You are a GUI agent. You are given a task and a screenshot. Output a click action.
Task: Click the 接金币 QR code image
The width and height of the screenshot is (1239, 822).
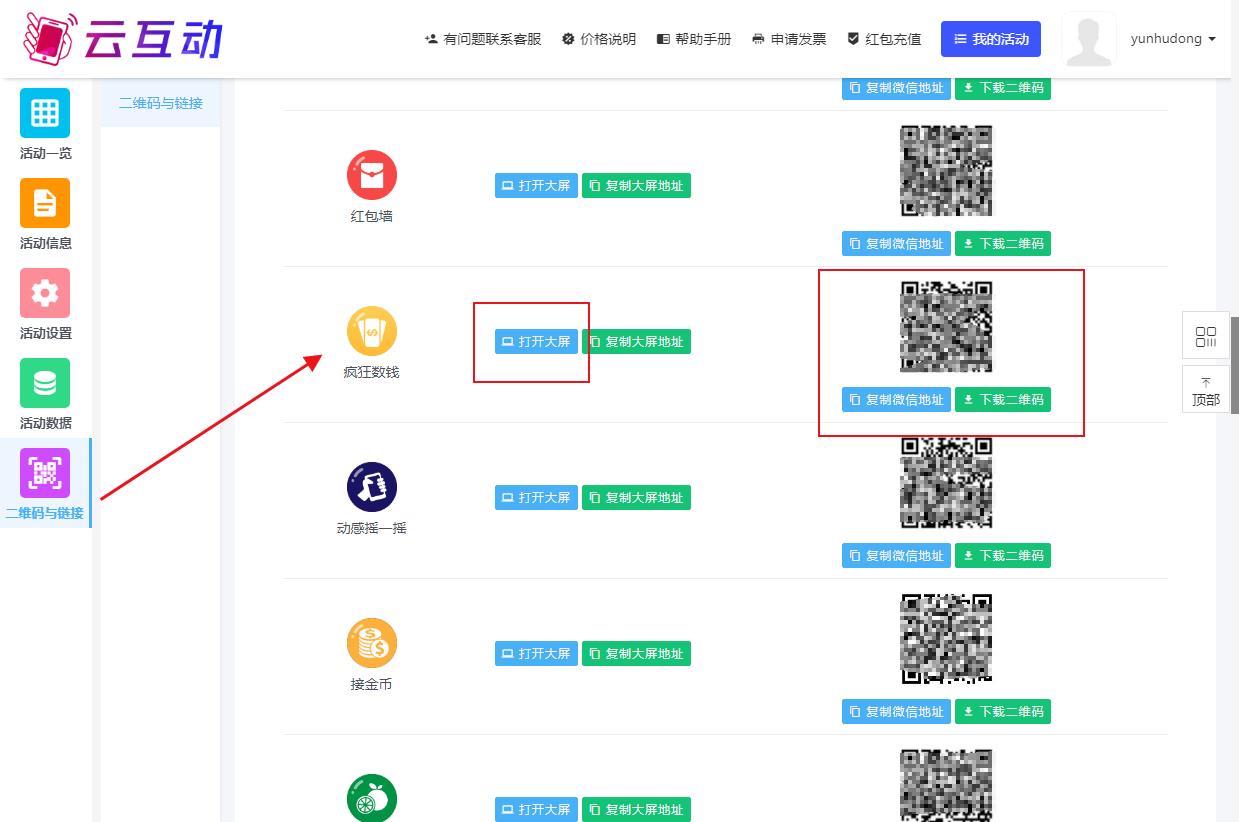point(946,638)
